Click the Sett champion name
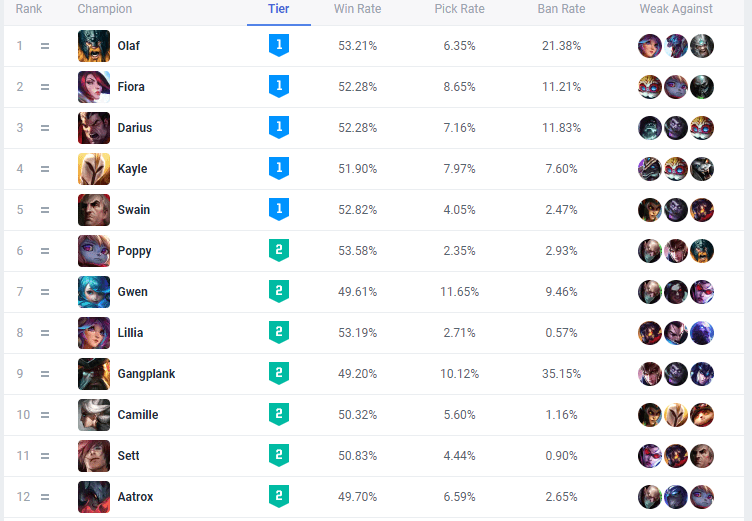This screenshot has height=521, width=752. tap(128, 456)
